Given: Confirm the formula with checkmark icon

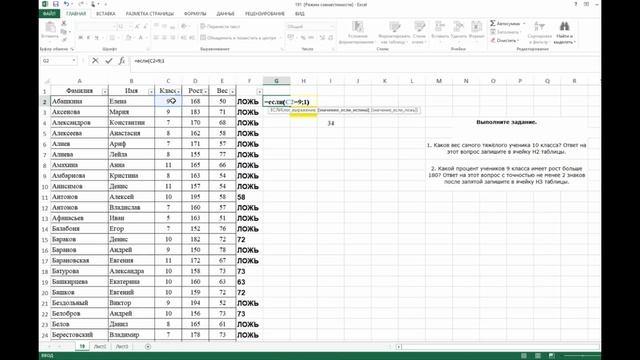Looking at the screenshot, I should [109, 60].
